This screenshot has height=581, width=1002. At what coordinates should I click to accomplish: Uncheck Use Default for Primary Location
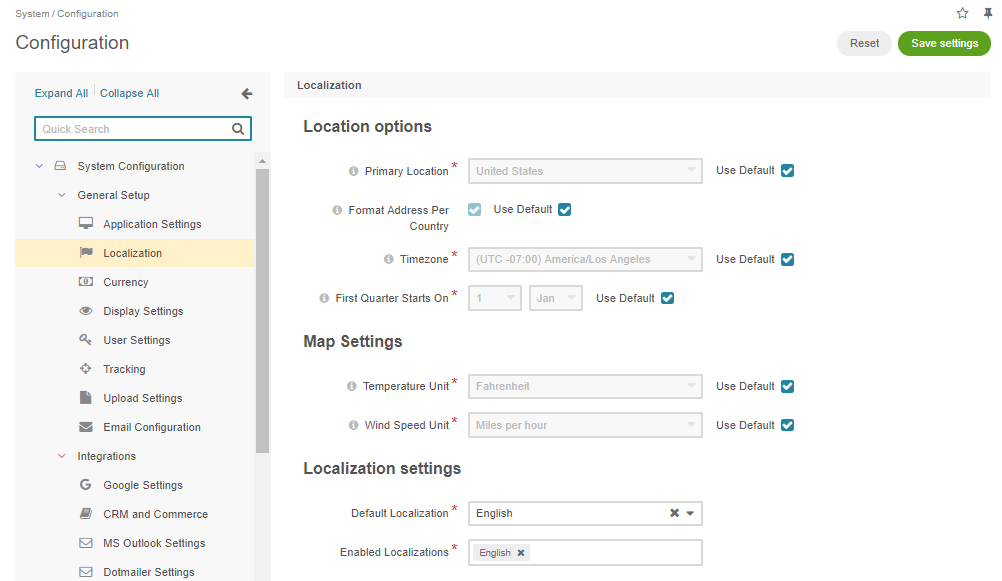pyautogui.click(x=787, y=171)
